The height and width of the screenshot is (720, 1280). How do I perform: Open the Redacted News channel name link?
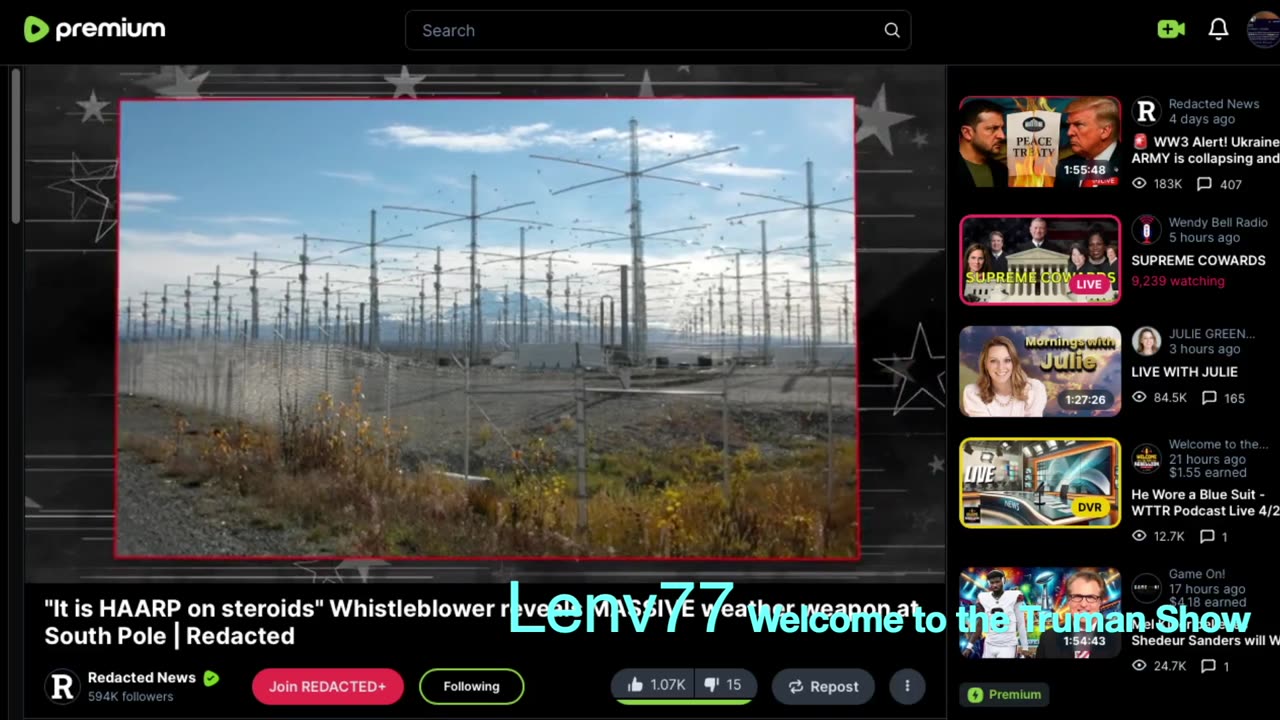142,678
